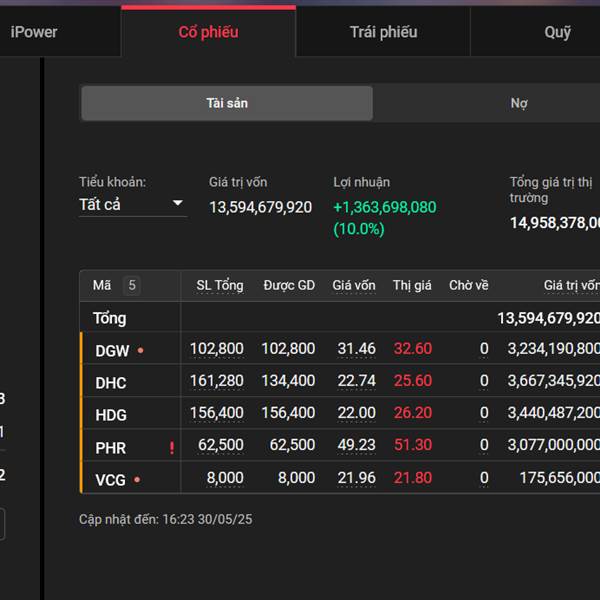Viewport: 600px width, 600px height.
Task: Switch to the Cổ phiếu tab
Action: (209, 32)
